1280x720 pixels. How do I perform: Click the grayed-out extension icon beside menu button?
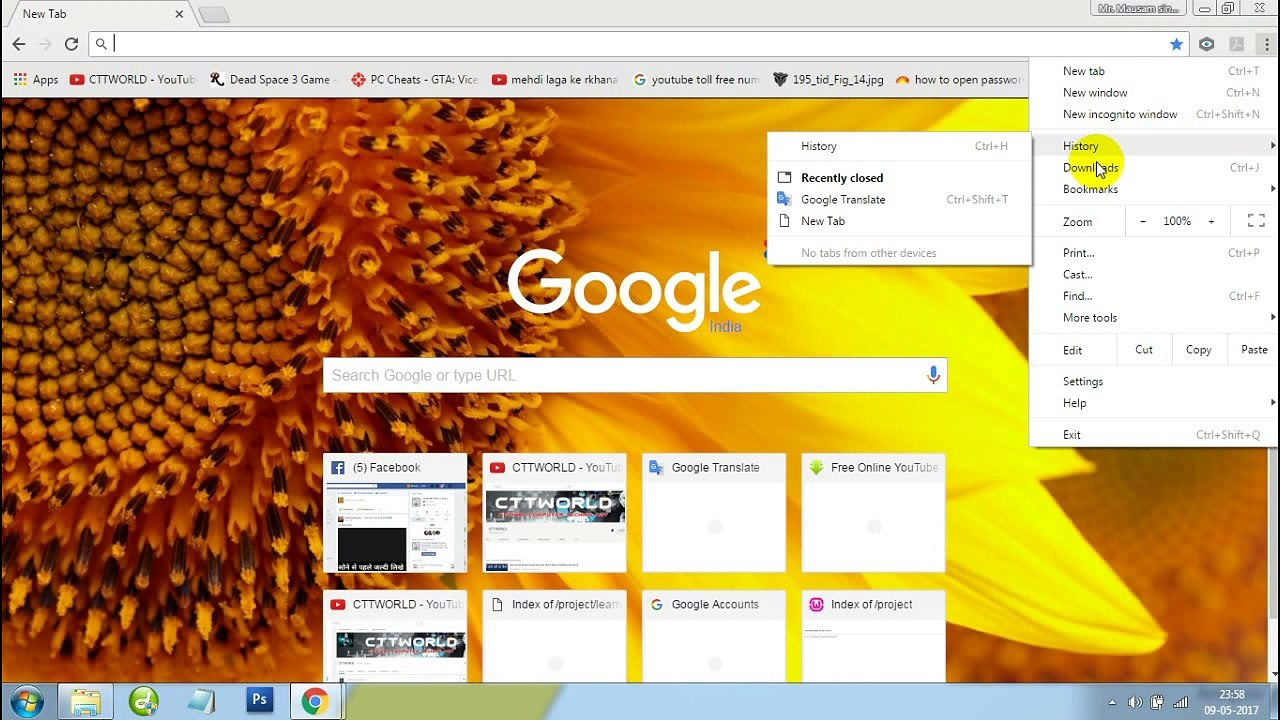(x=1237, y=44)
